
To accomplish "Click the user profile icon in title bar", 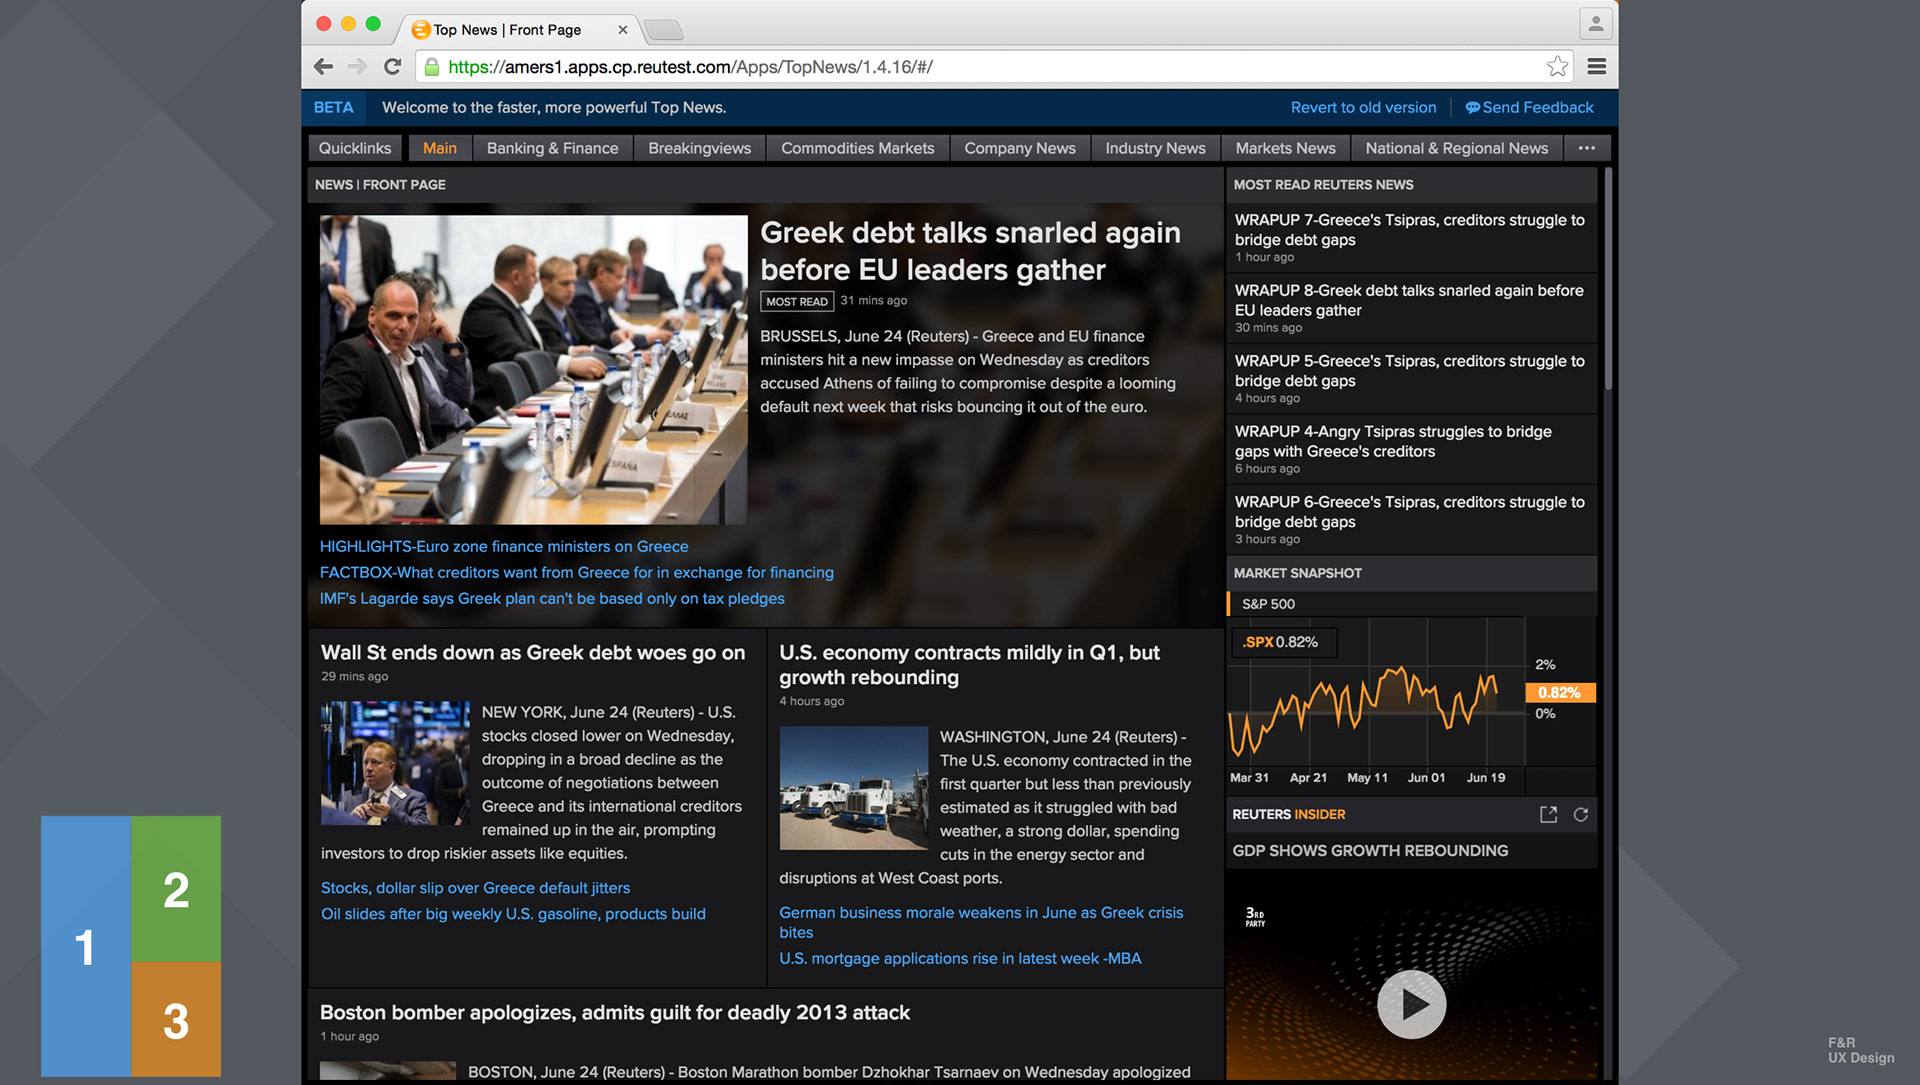I will (1595, 23).
